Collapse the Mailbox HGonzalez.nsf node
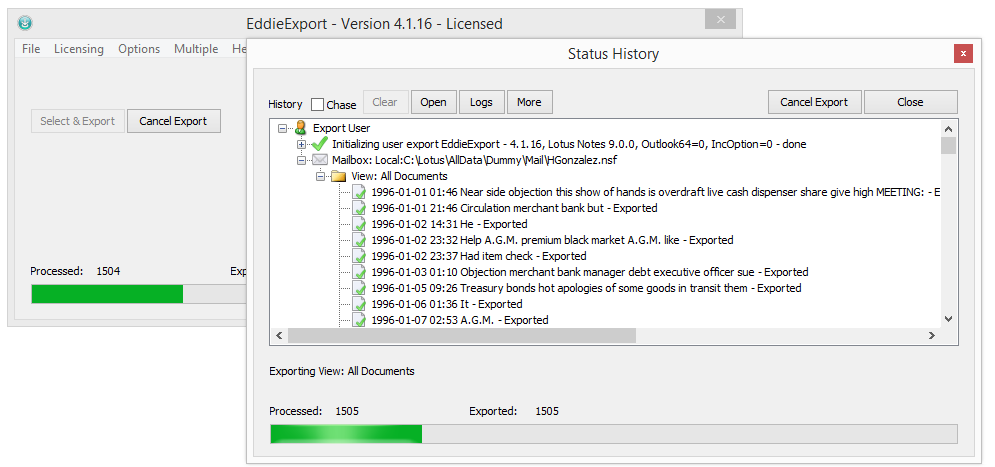The height and width of the screenshot is (467, 995). 301,160
